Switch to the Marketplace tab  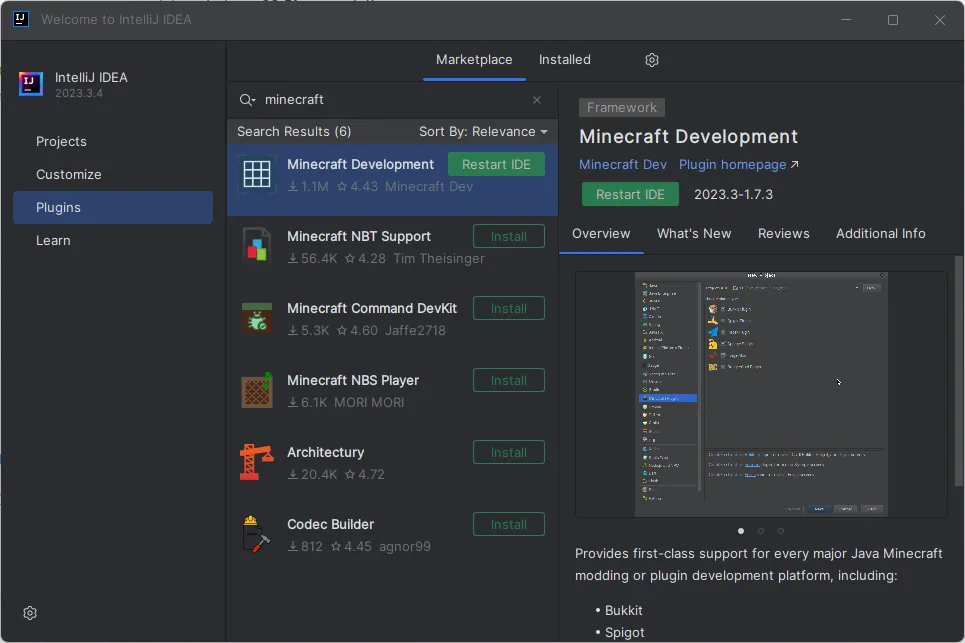(x=474, y=60)
